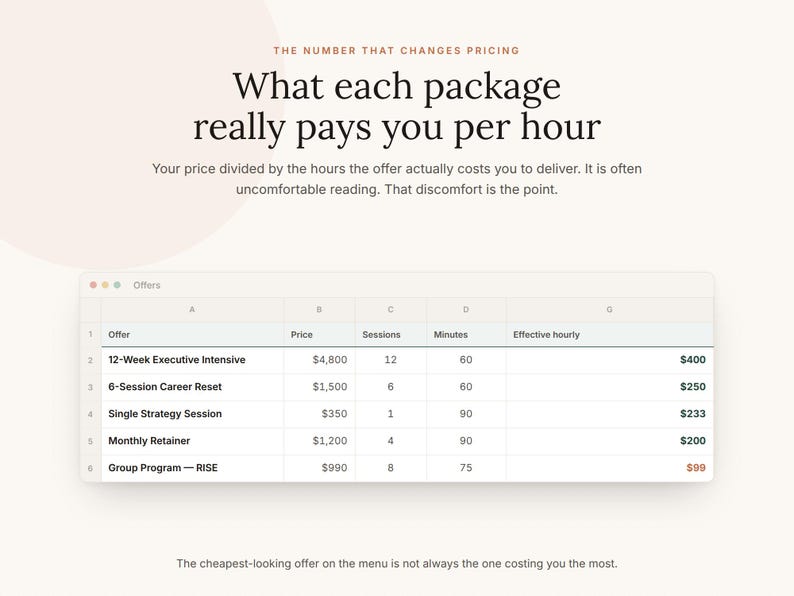Click the yellow window dot
This screenshot has width=794, height=596.
105,285
